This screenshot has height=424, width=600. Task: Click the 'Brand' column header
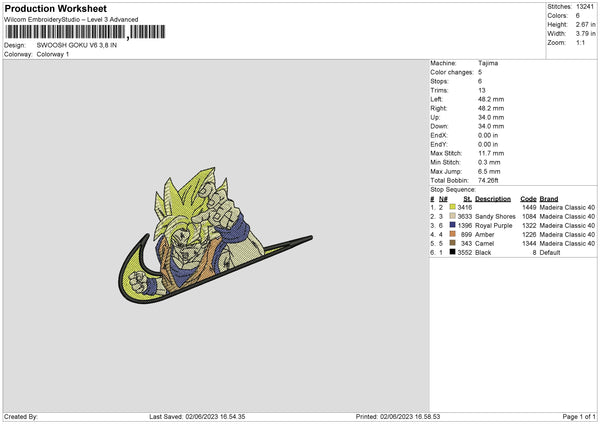pyautogui.click(x=549, y=199)
